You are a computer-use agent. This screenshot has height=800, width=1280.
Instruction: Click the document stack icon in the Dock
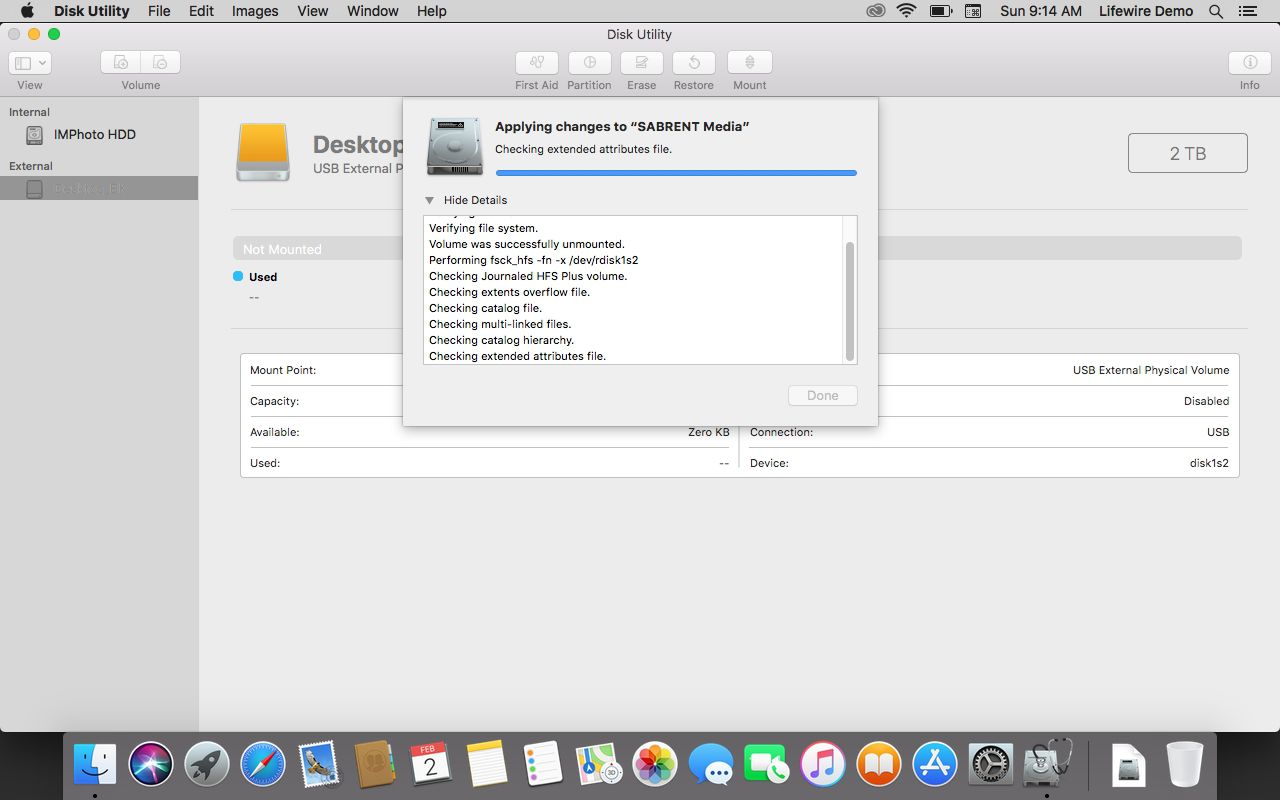[1129, 765]
